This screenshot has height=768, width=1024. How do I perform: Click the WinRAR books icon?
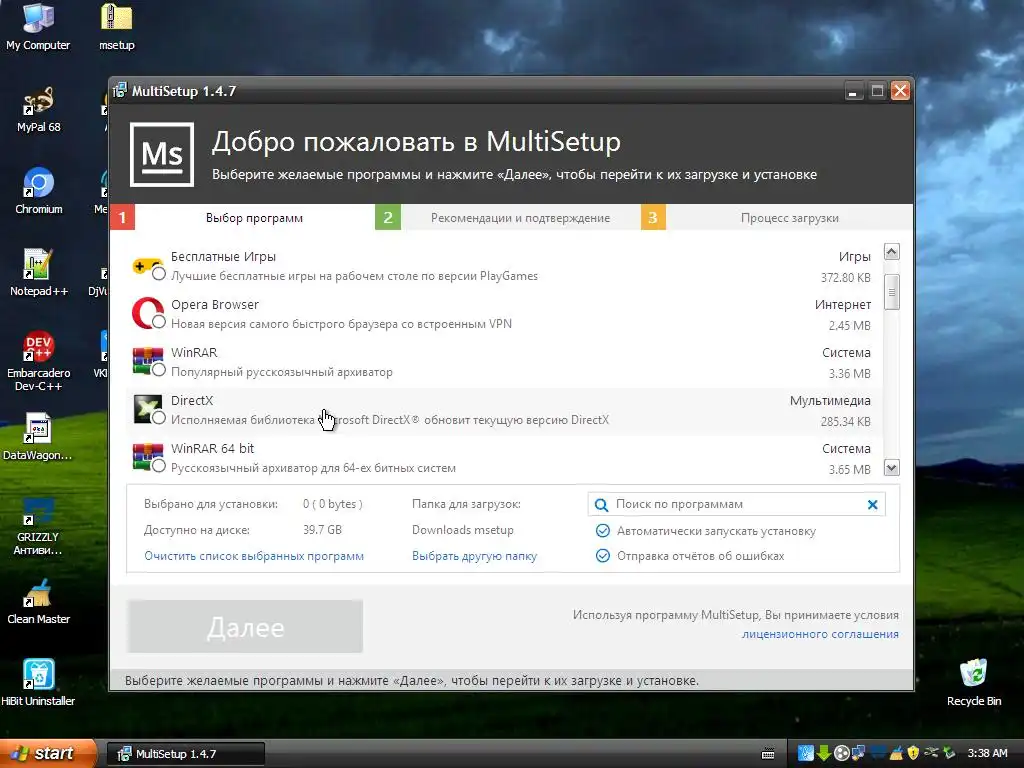[148, 361]
